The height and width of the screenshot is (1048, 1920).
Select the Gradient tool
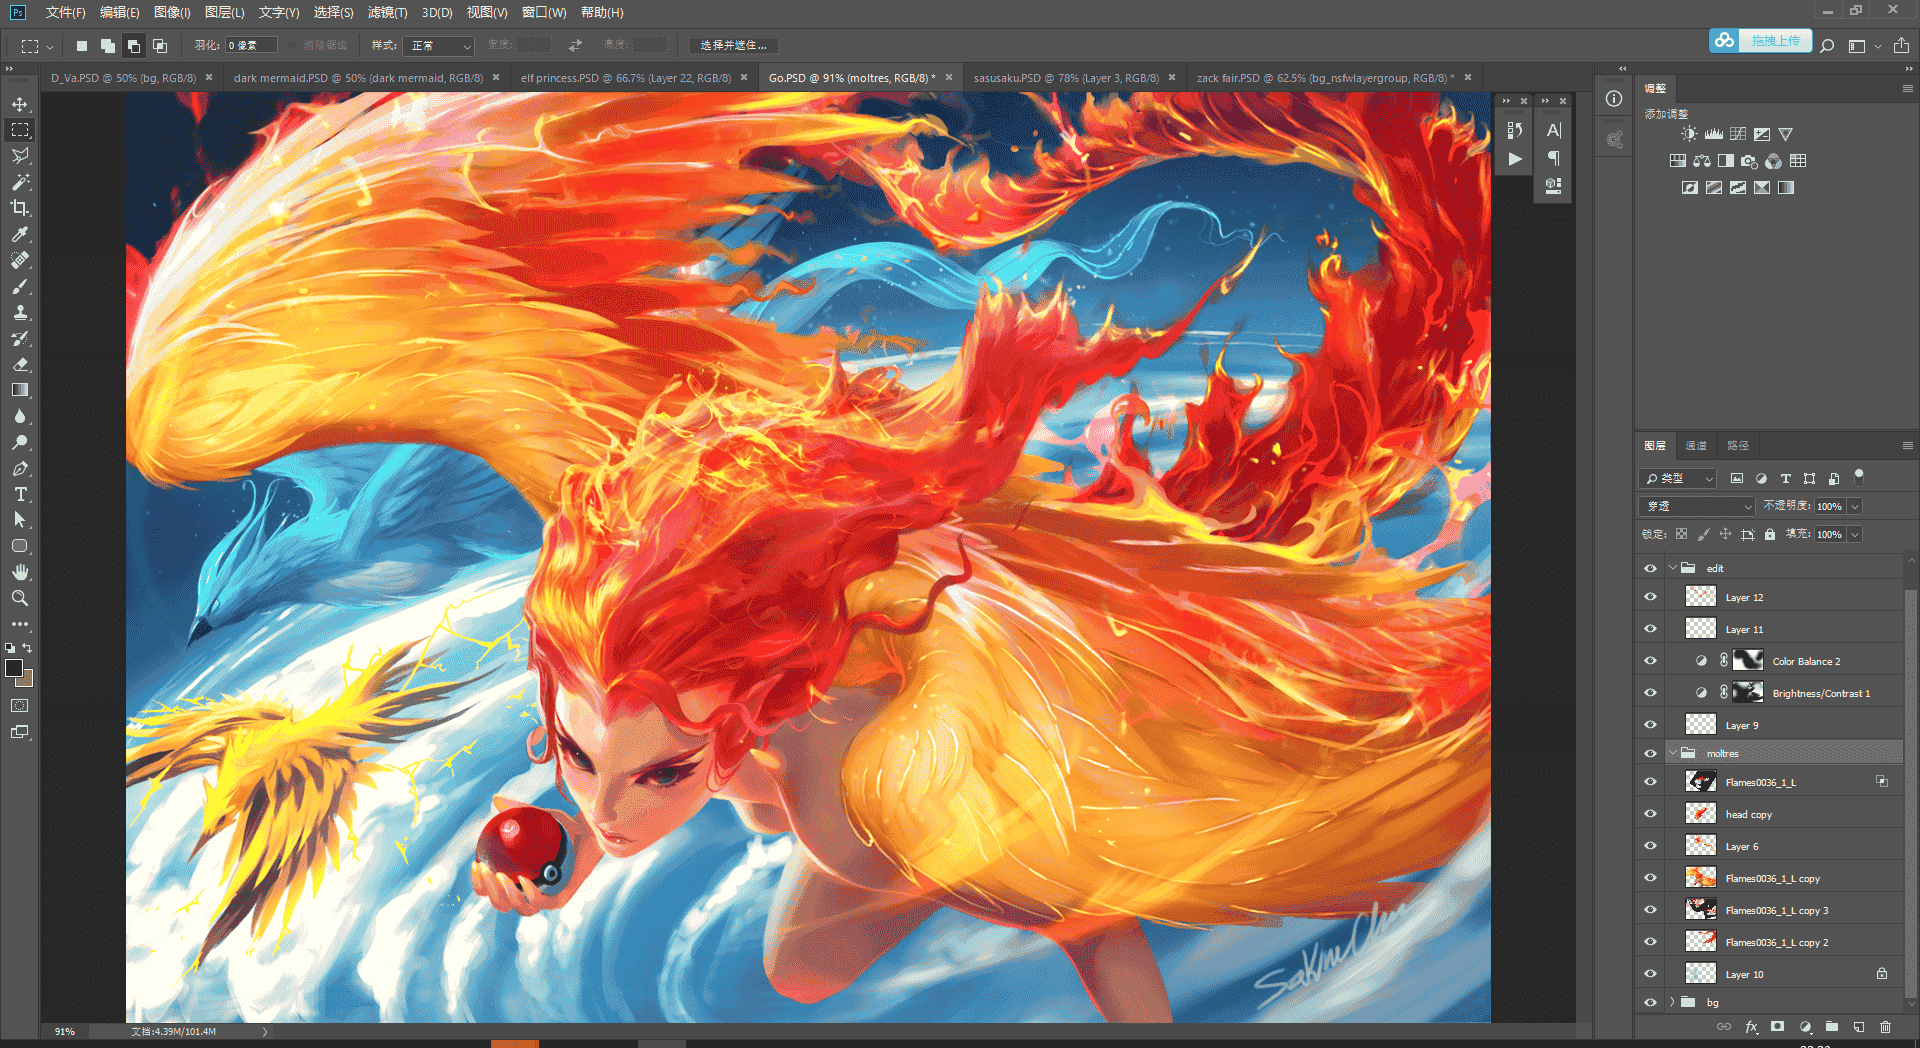coord(20,390)
